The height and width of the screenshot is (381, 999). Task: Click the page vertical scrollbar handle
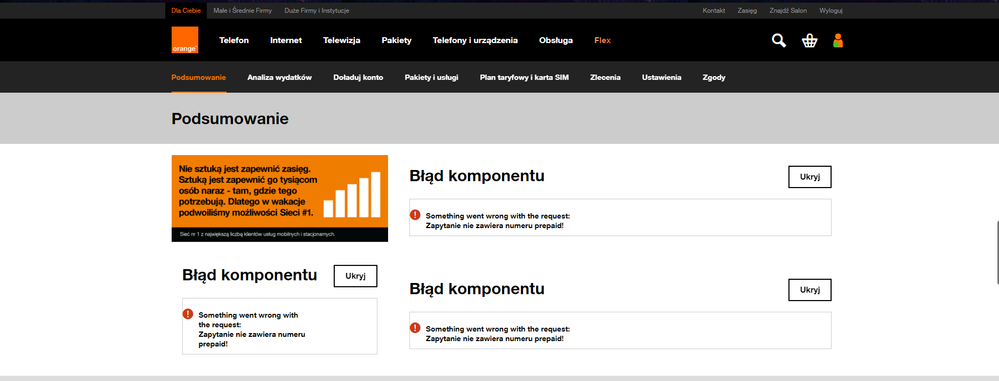pyautogui.click(x=997, y=253)
